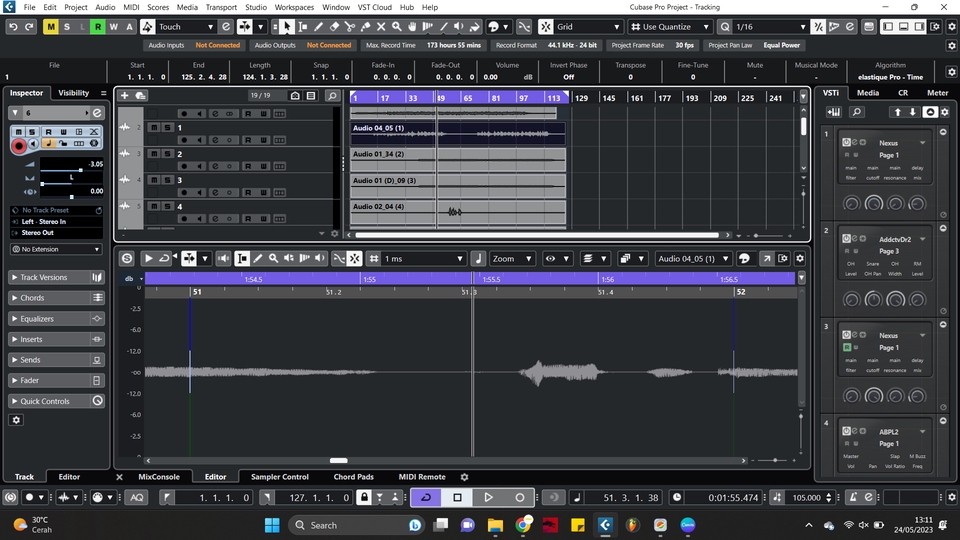Open the Zoom dropdown in sample editor
This screenshot has height=540, width=960.
(512, 258)
